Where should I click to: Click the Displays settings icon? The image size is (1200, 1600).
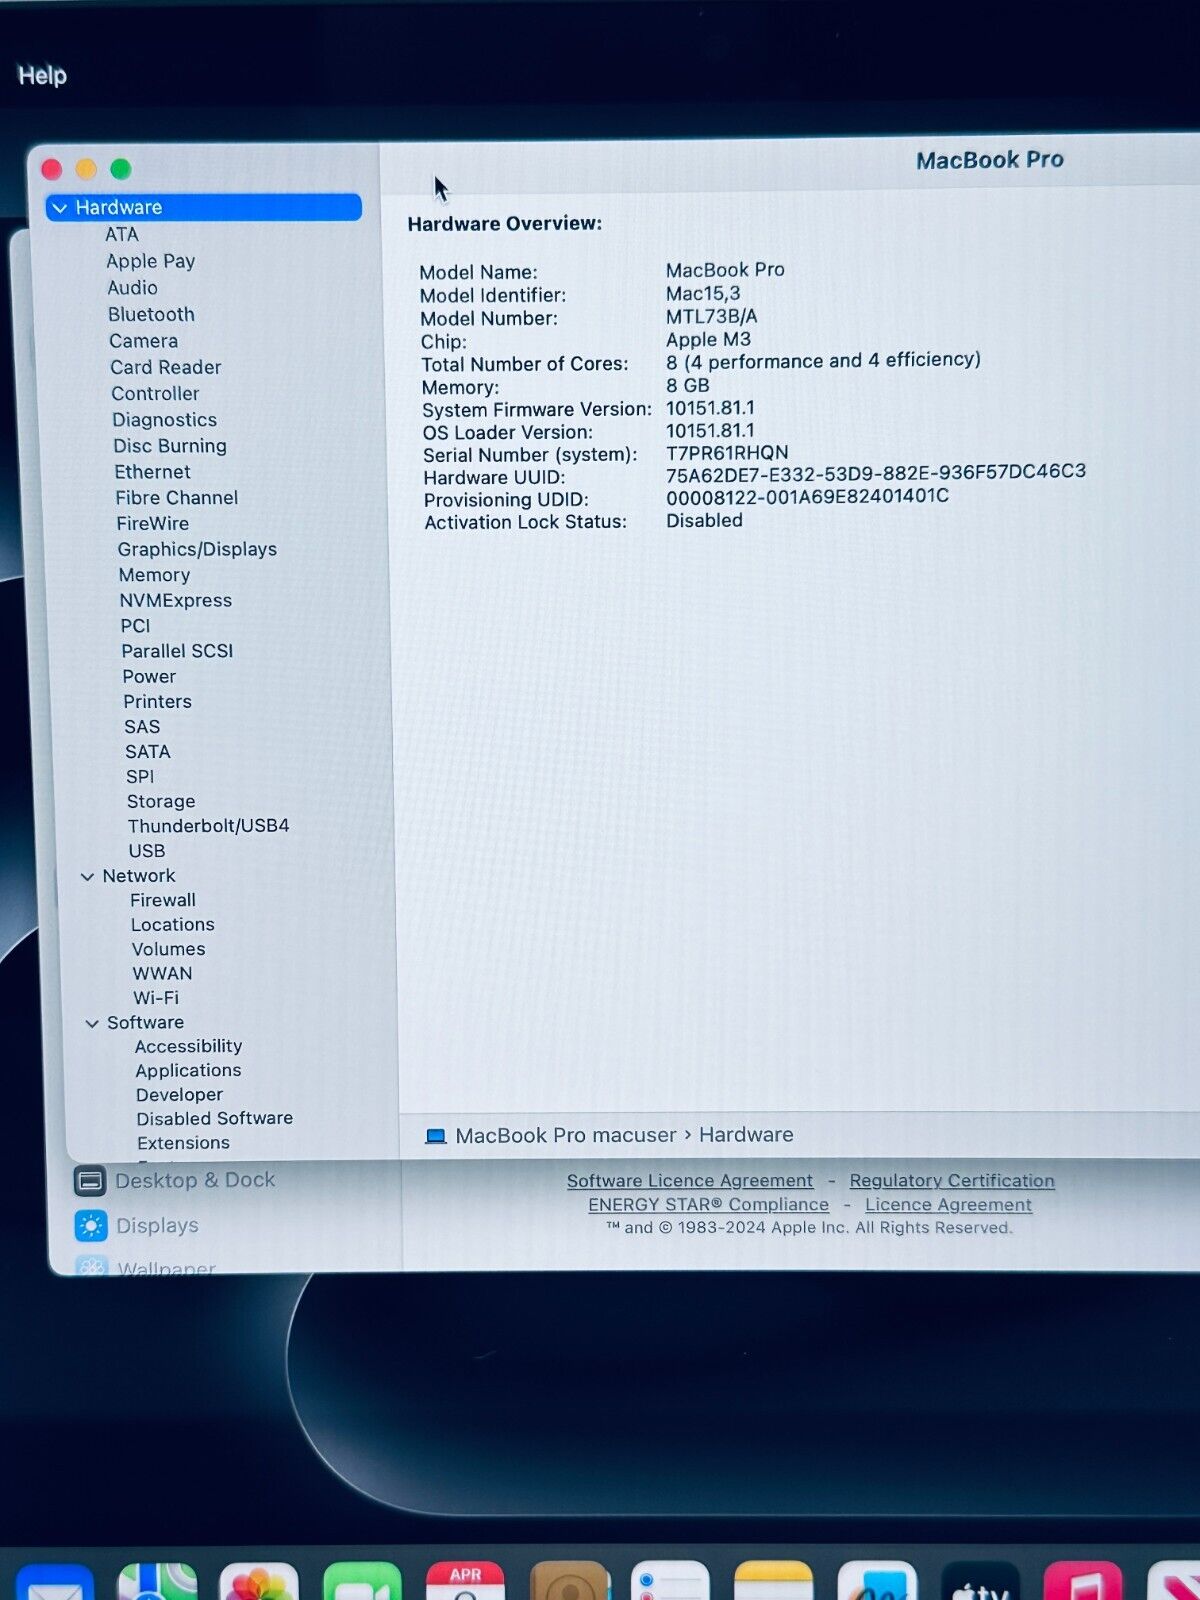click(91, 1226)
